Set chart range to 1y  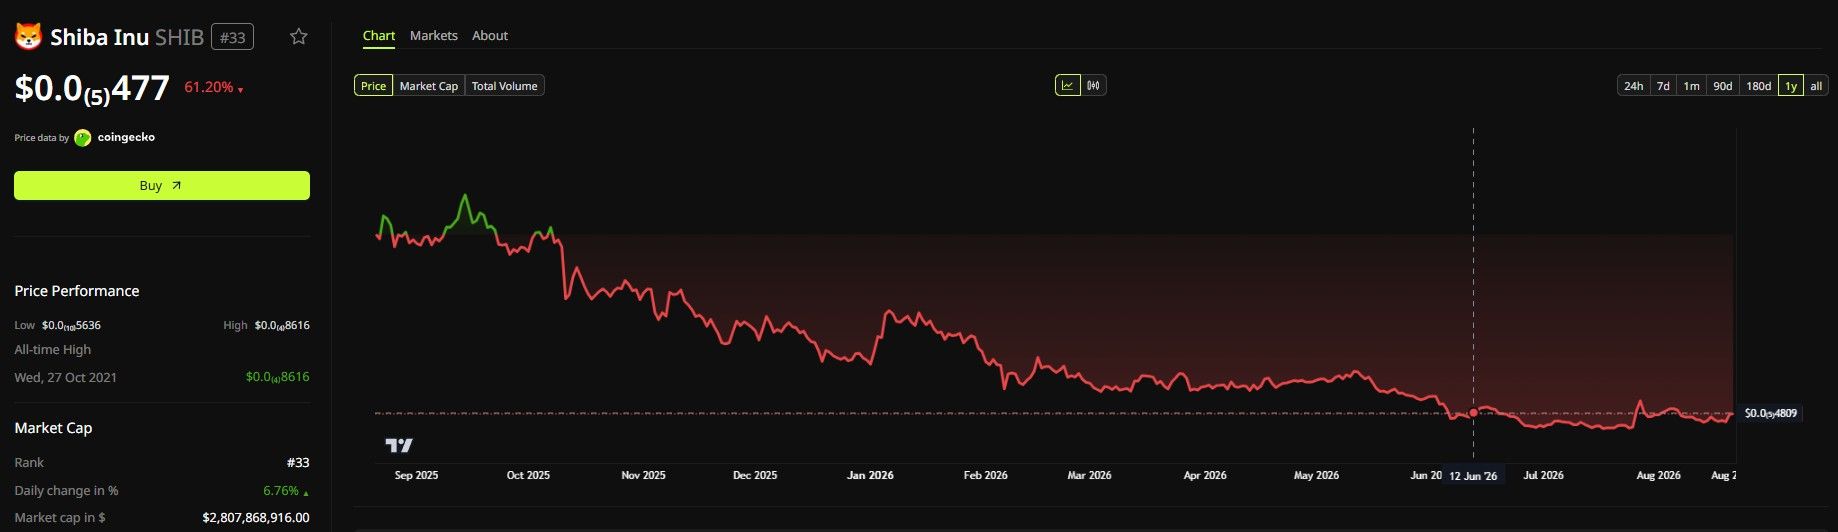click(x=1790, y=86)
